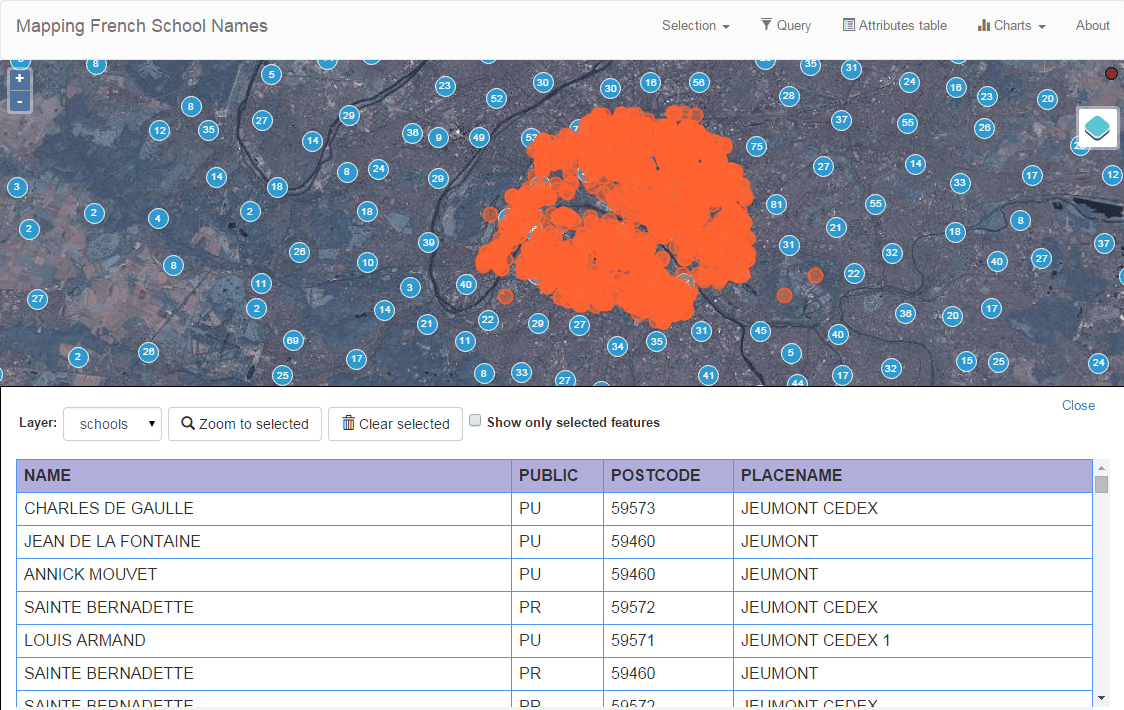Viewport: 1124px width, 710px height.
Task: Open the layer switcher icon on map
Action: click(x=1097, y=128)
